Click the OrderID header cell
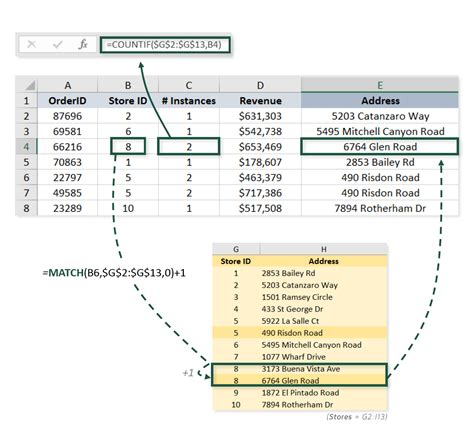The width and height of the screenshot is (474, 439). (x=68, y=101)
